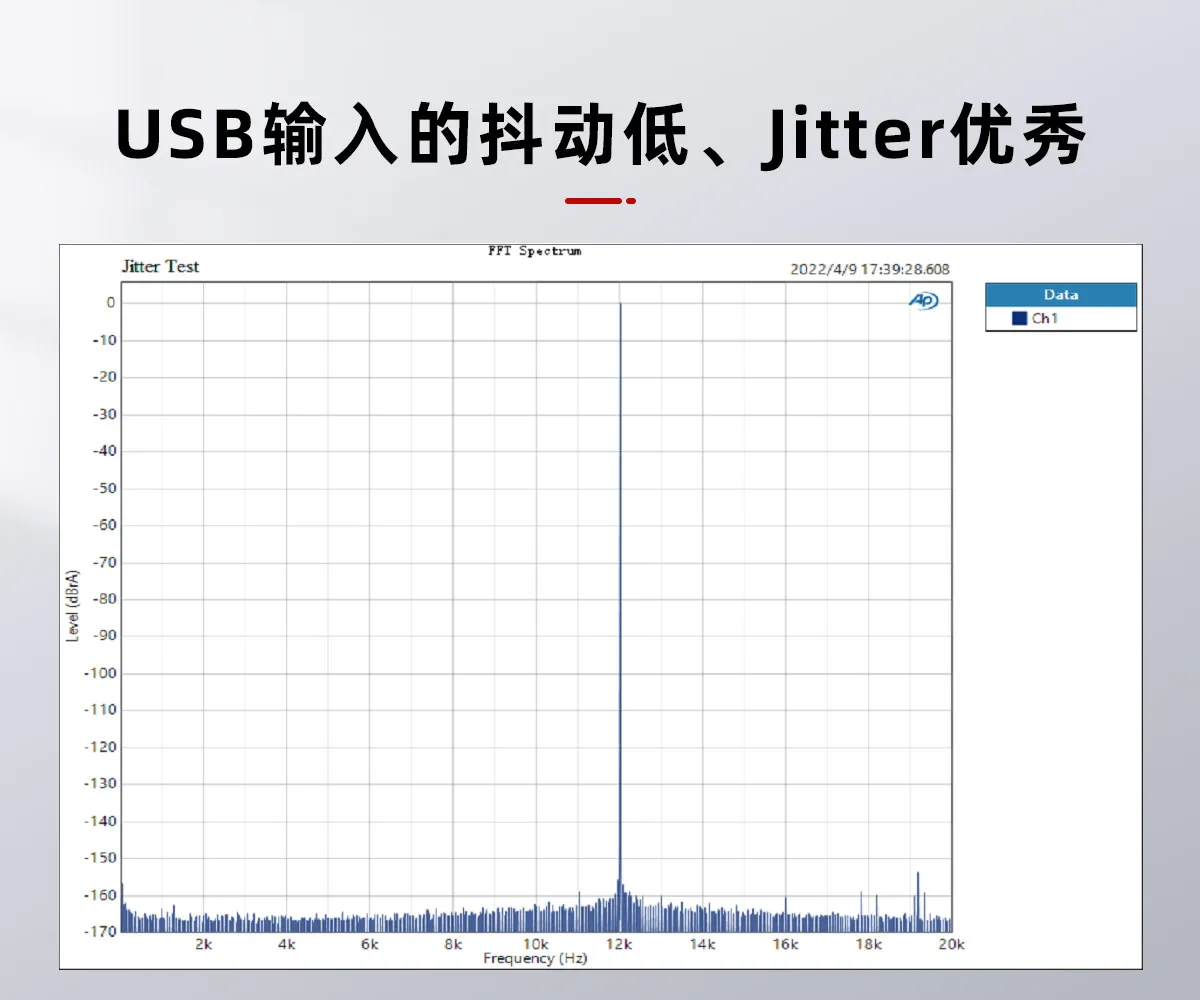Click the 0 tick label on level axis

[110, 303]
